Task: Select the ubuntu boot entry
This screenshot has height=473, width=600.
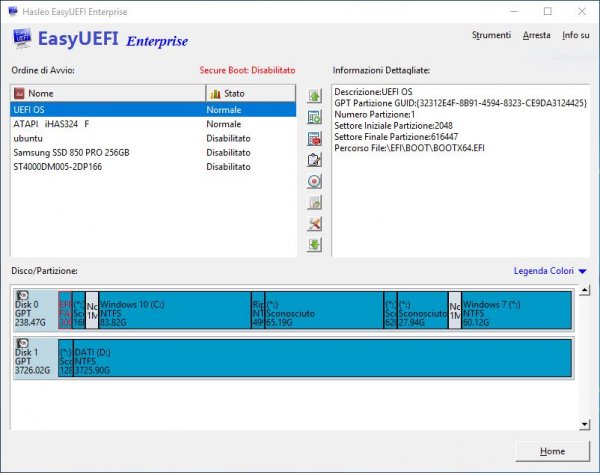Action: (153, 138)
